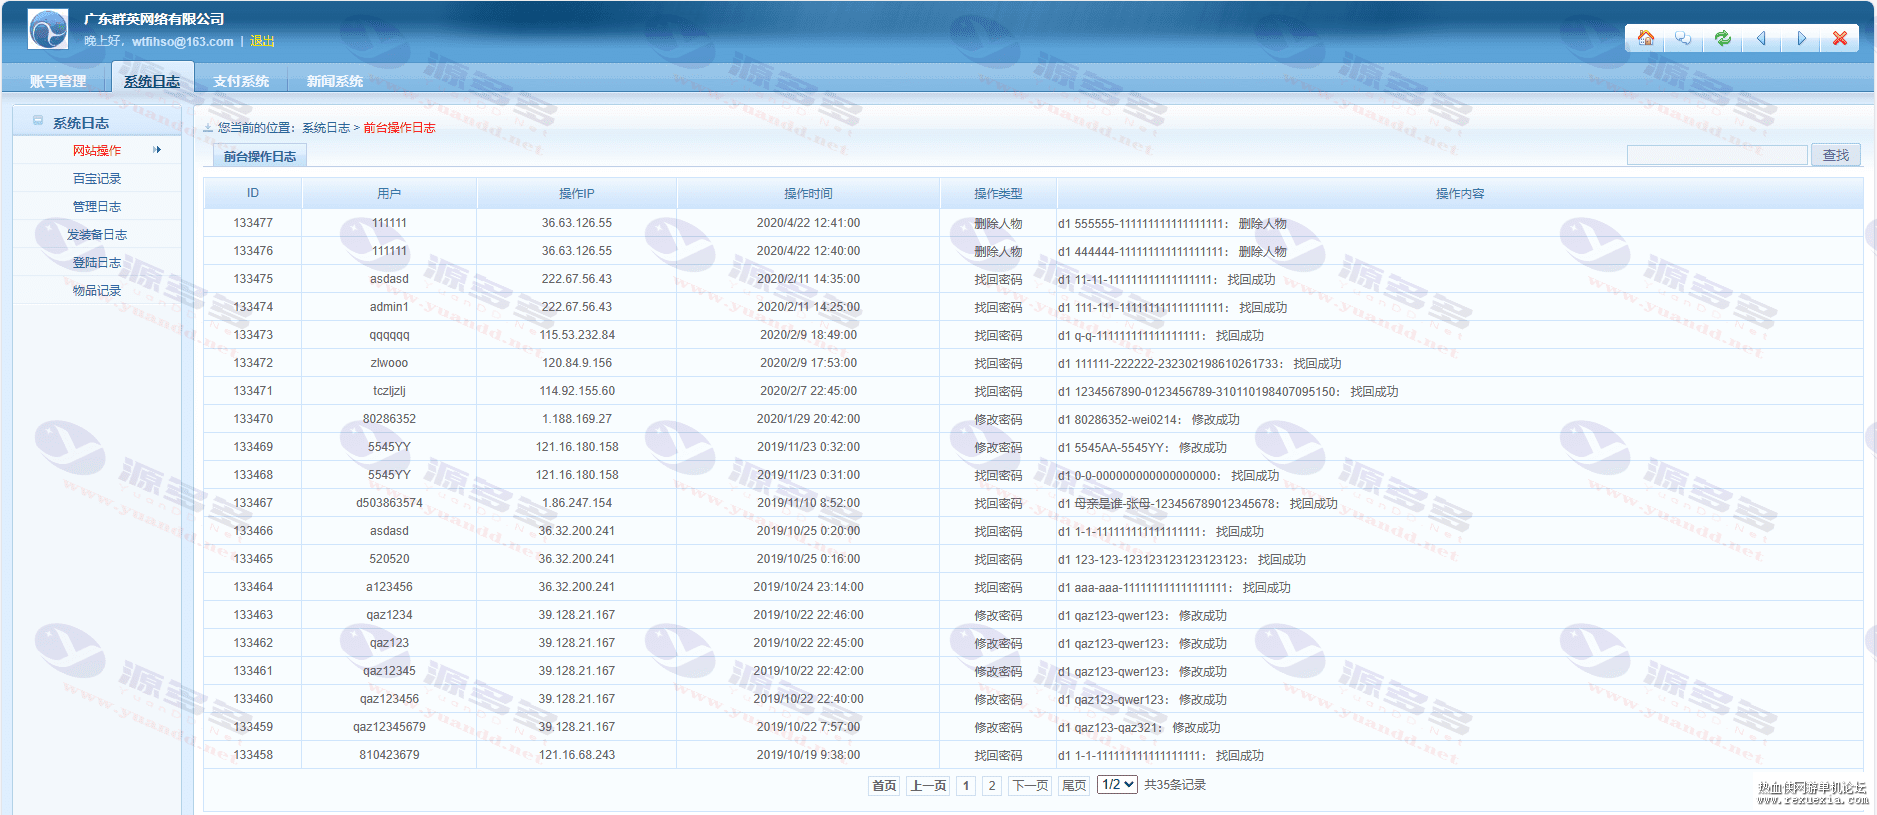Screen dimensions: 1877x815
Task: Select user cell zlwooo
Action: (389, 363)
